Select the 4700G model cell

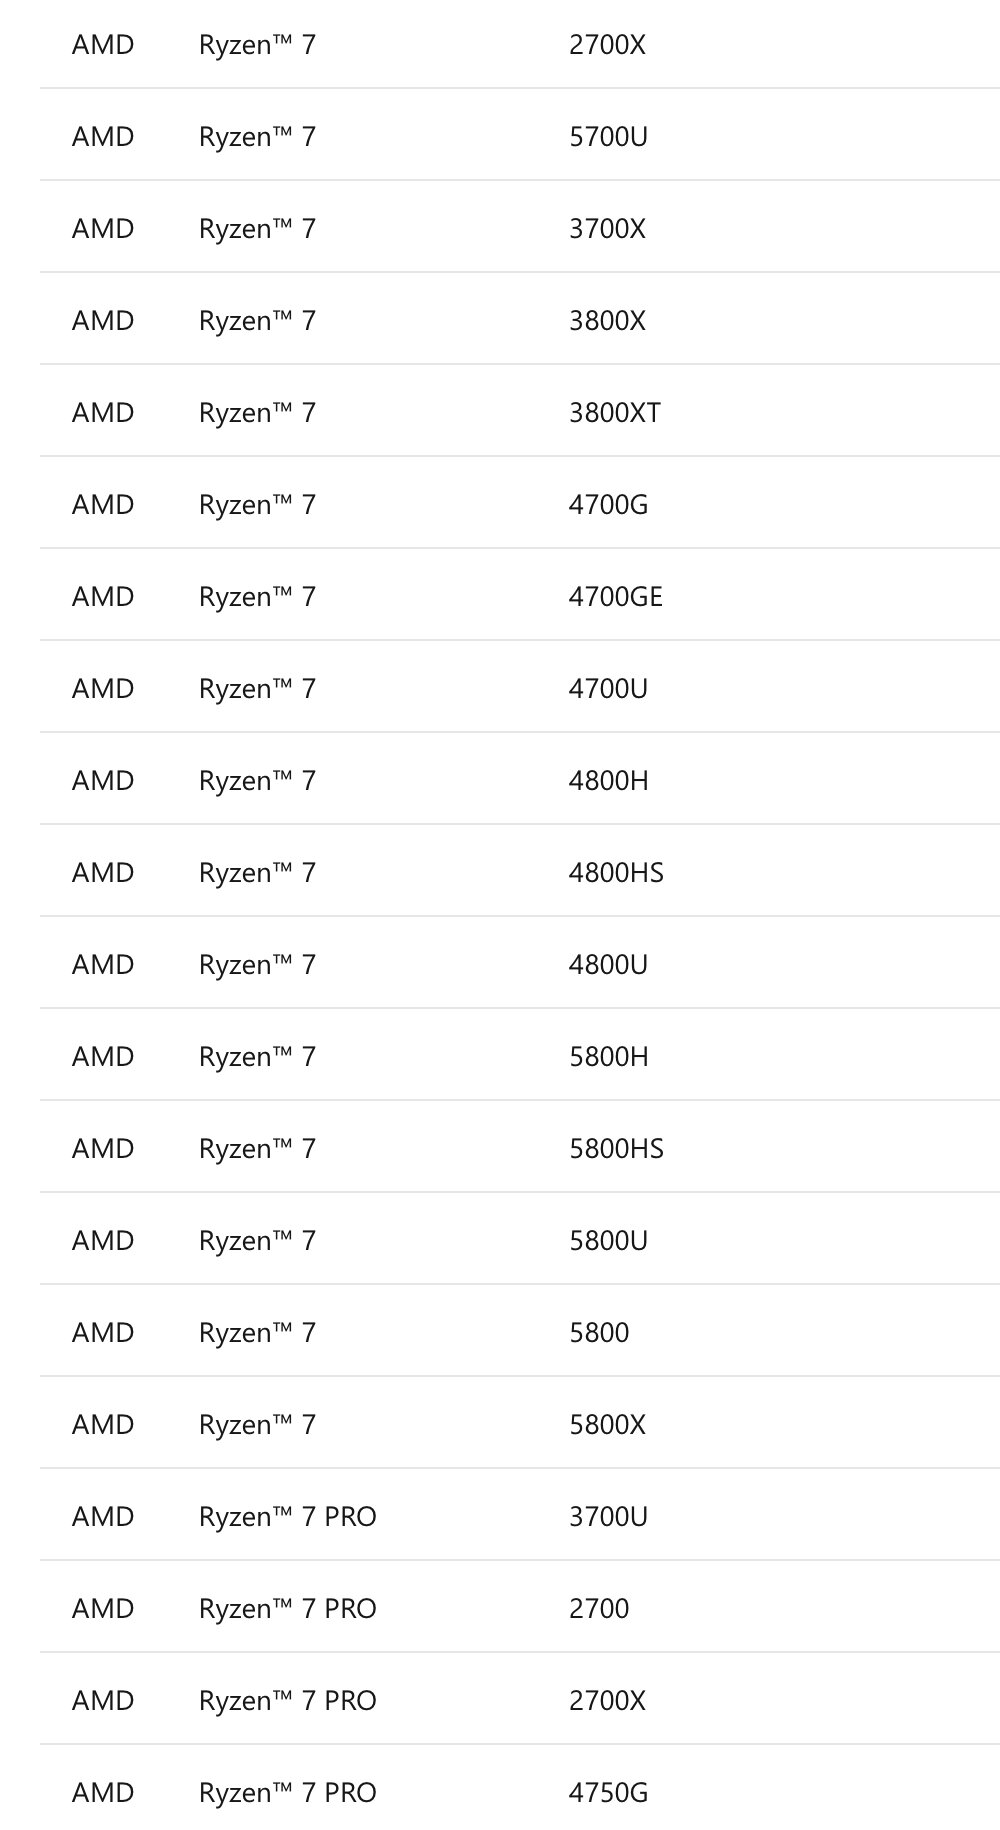pos(608,505)
